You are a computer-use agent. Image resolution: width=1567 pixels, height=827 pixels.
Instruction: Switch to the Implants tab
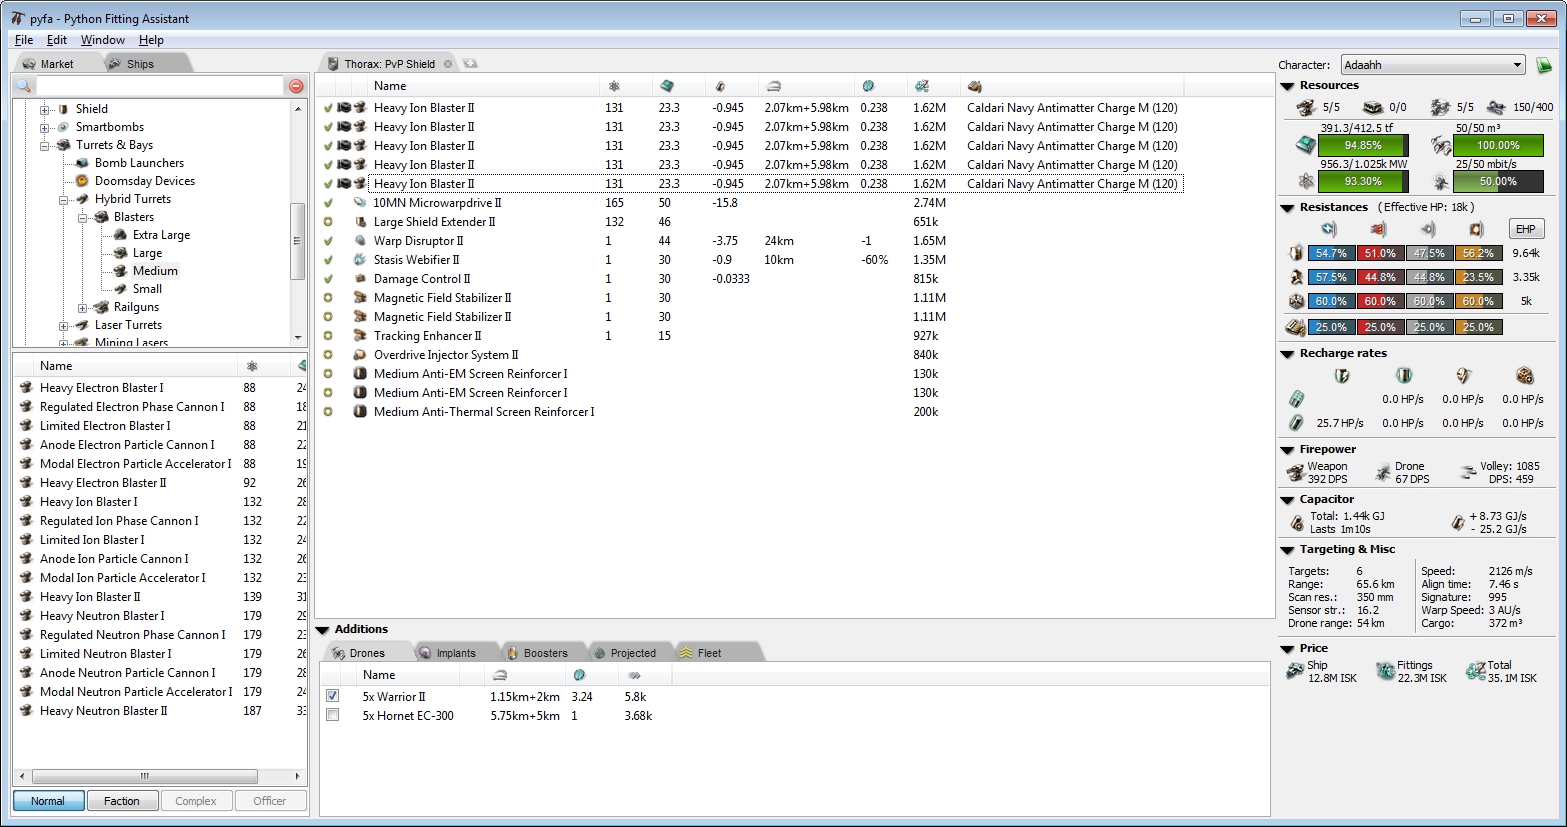click(x=456, y=653)
